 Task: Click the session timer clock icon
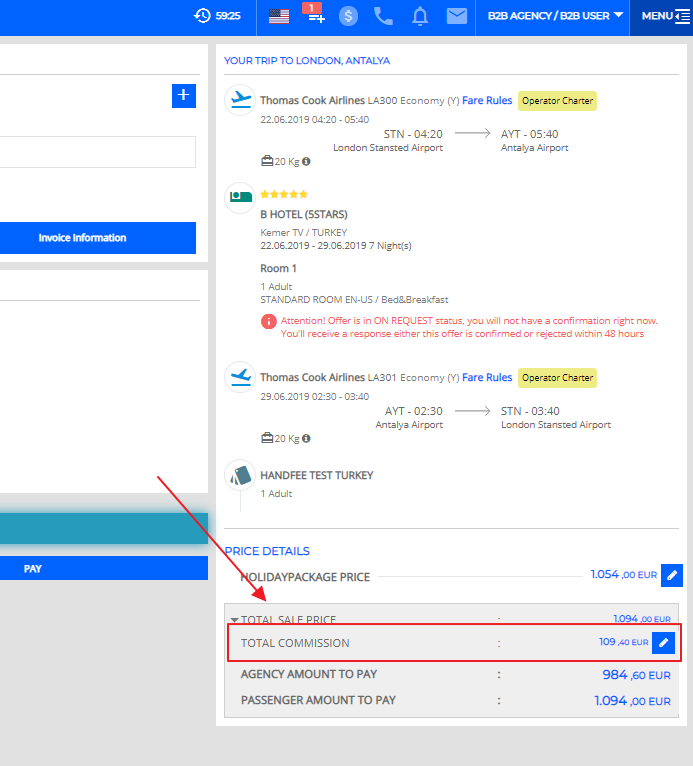[203, 16]
